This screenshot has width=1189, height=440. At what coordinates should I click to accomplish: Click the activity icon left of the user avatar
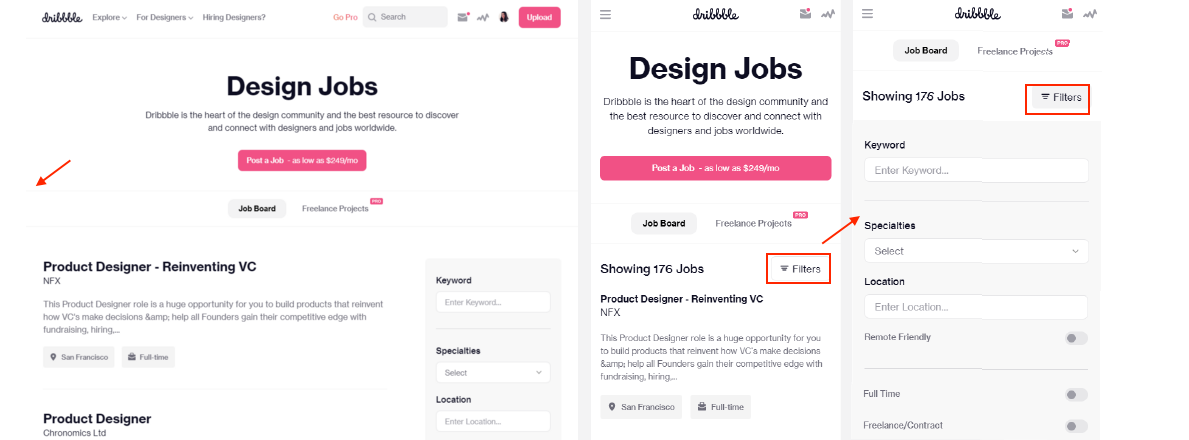pos(483,17)
